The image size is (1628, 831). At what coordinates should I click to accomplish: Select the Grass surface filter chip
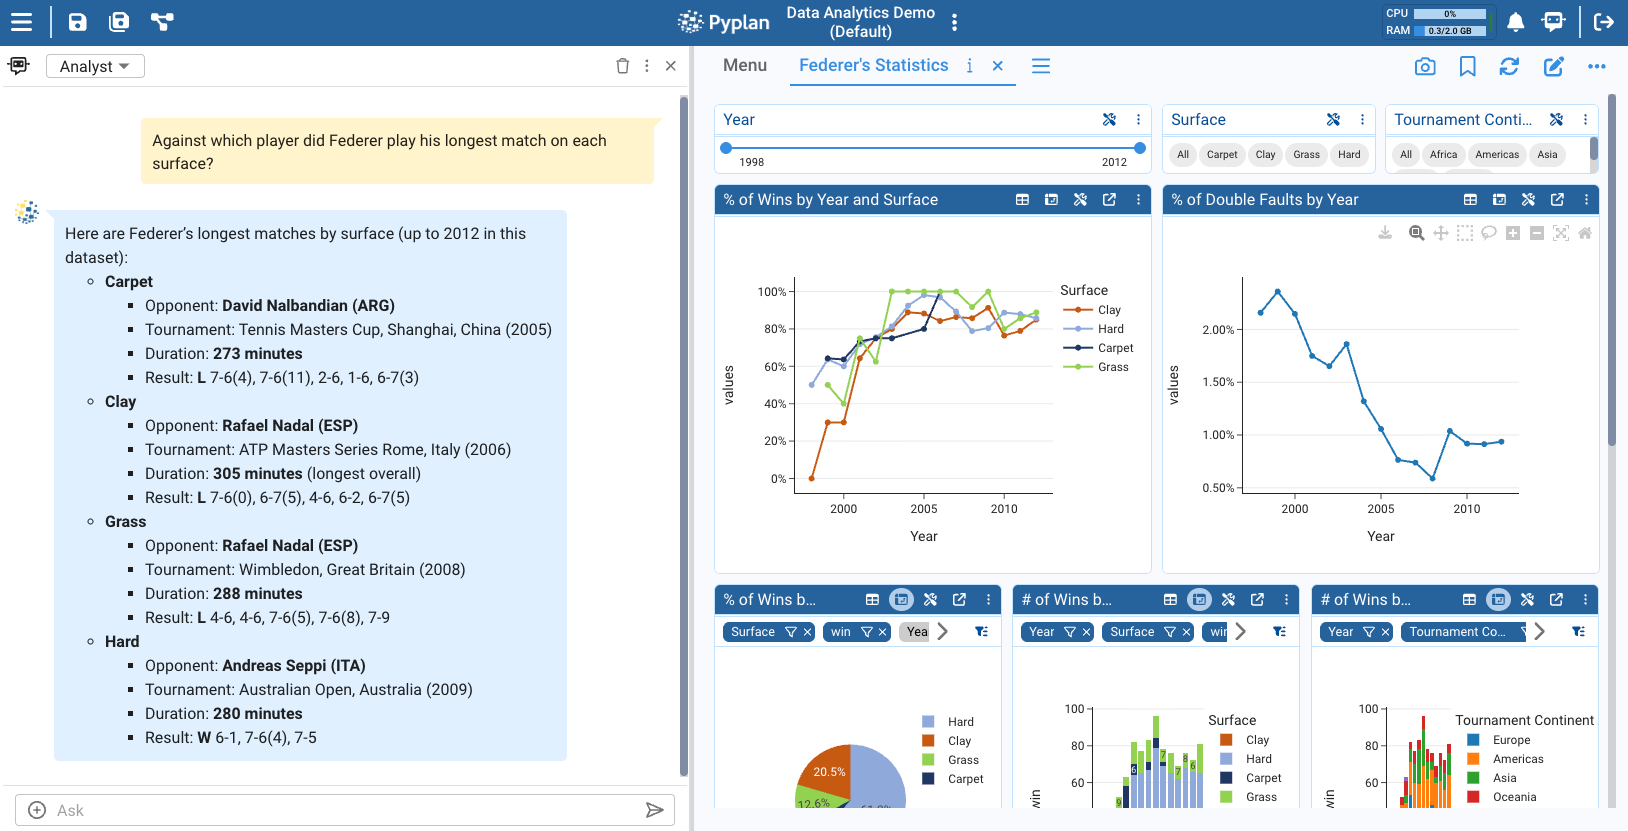click(1306, 154)
